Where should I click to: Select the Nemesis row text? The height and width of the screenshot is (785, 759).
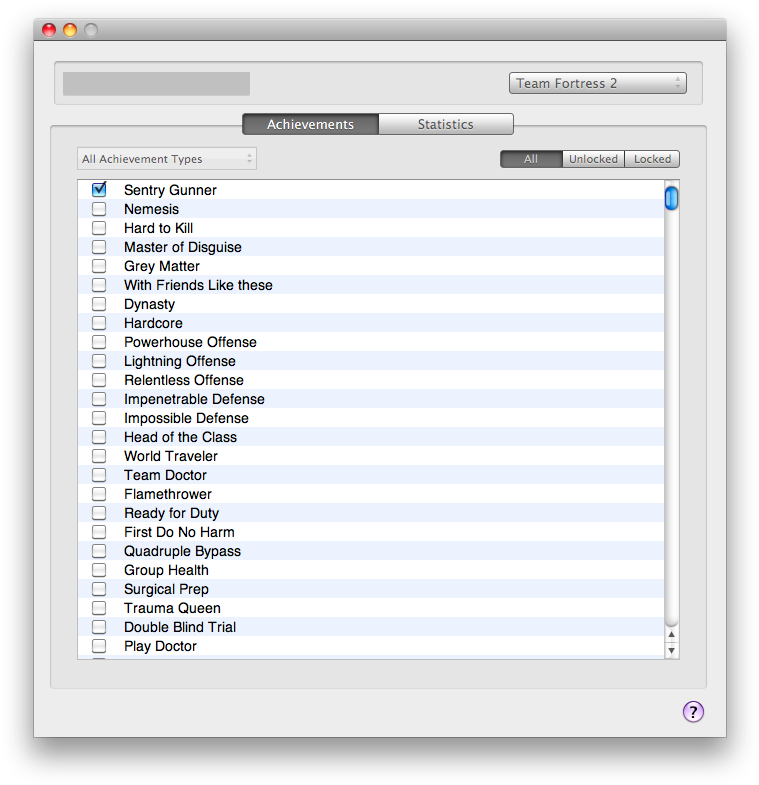pos(151,209)
